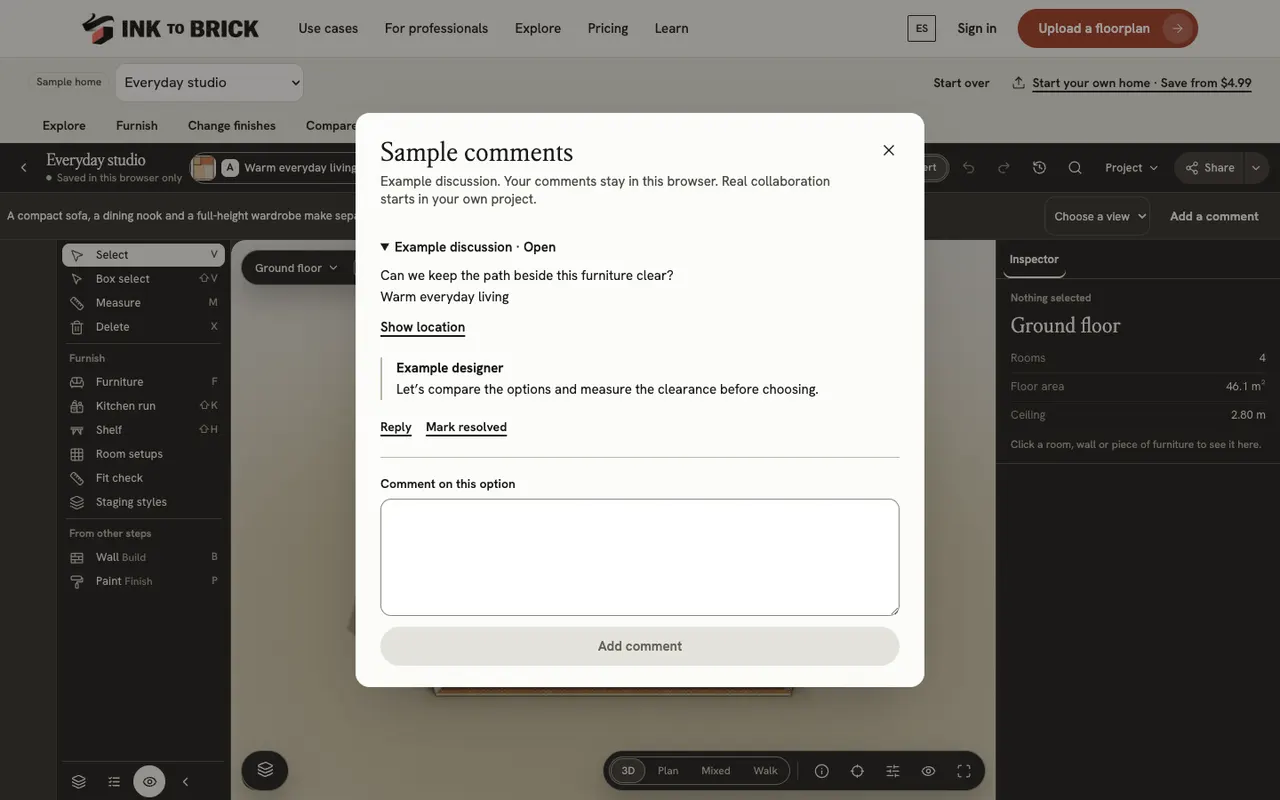Select the Shelf tool

(x=143, y=430)
